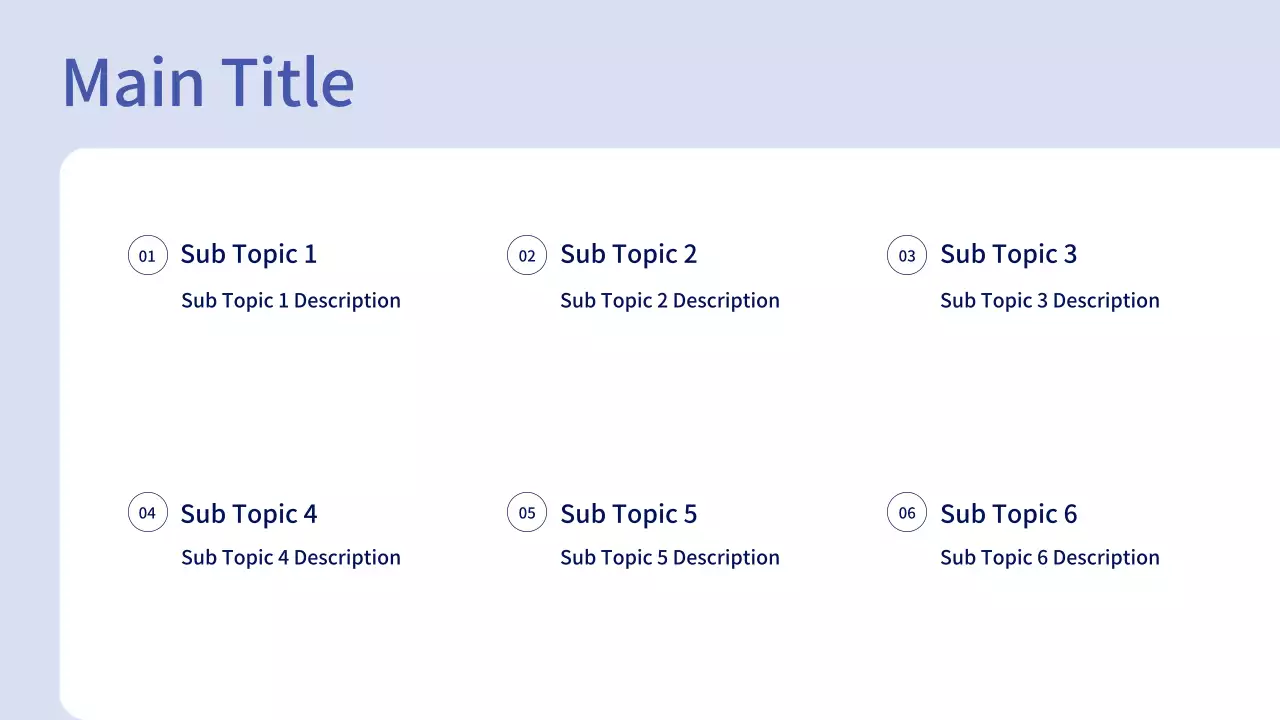This screenshot has width=1280, height=720.
Task: Select the Sub Topic 2 Description text
Action: coord(669,300)
